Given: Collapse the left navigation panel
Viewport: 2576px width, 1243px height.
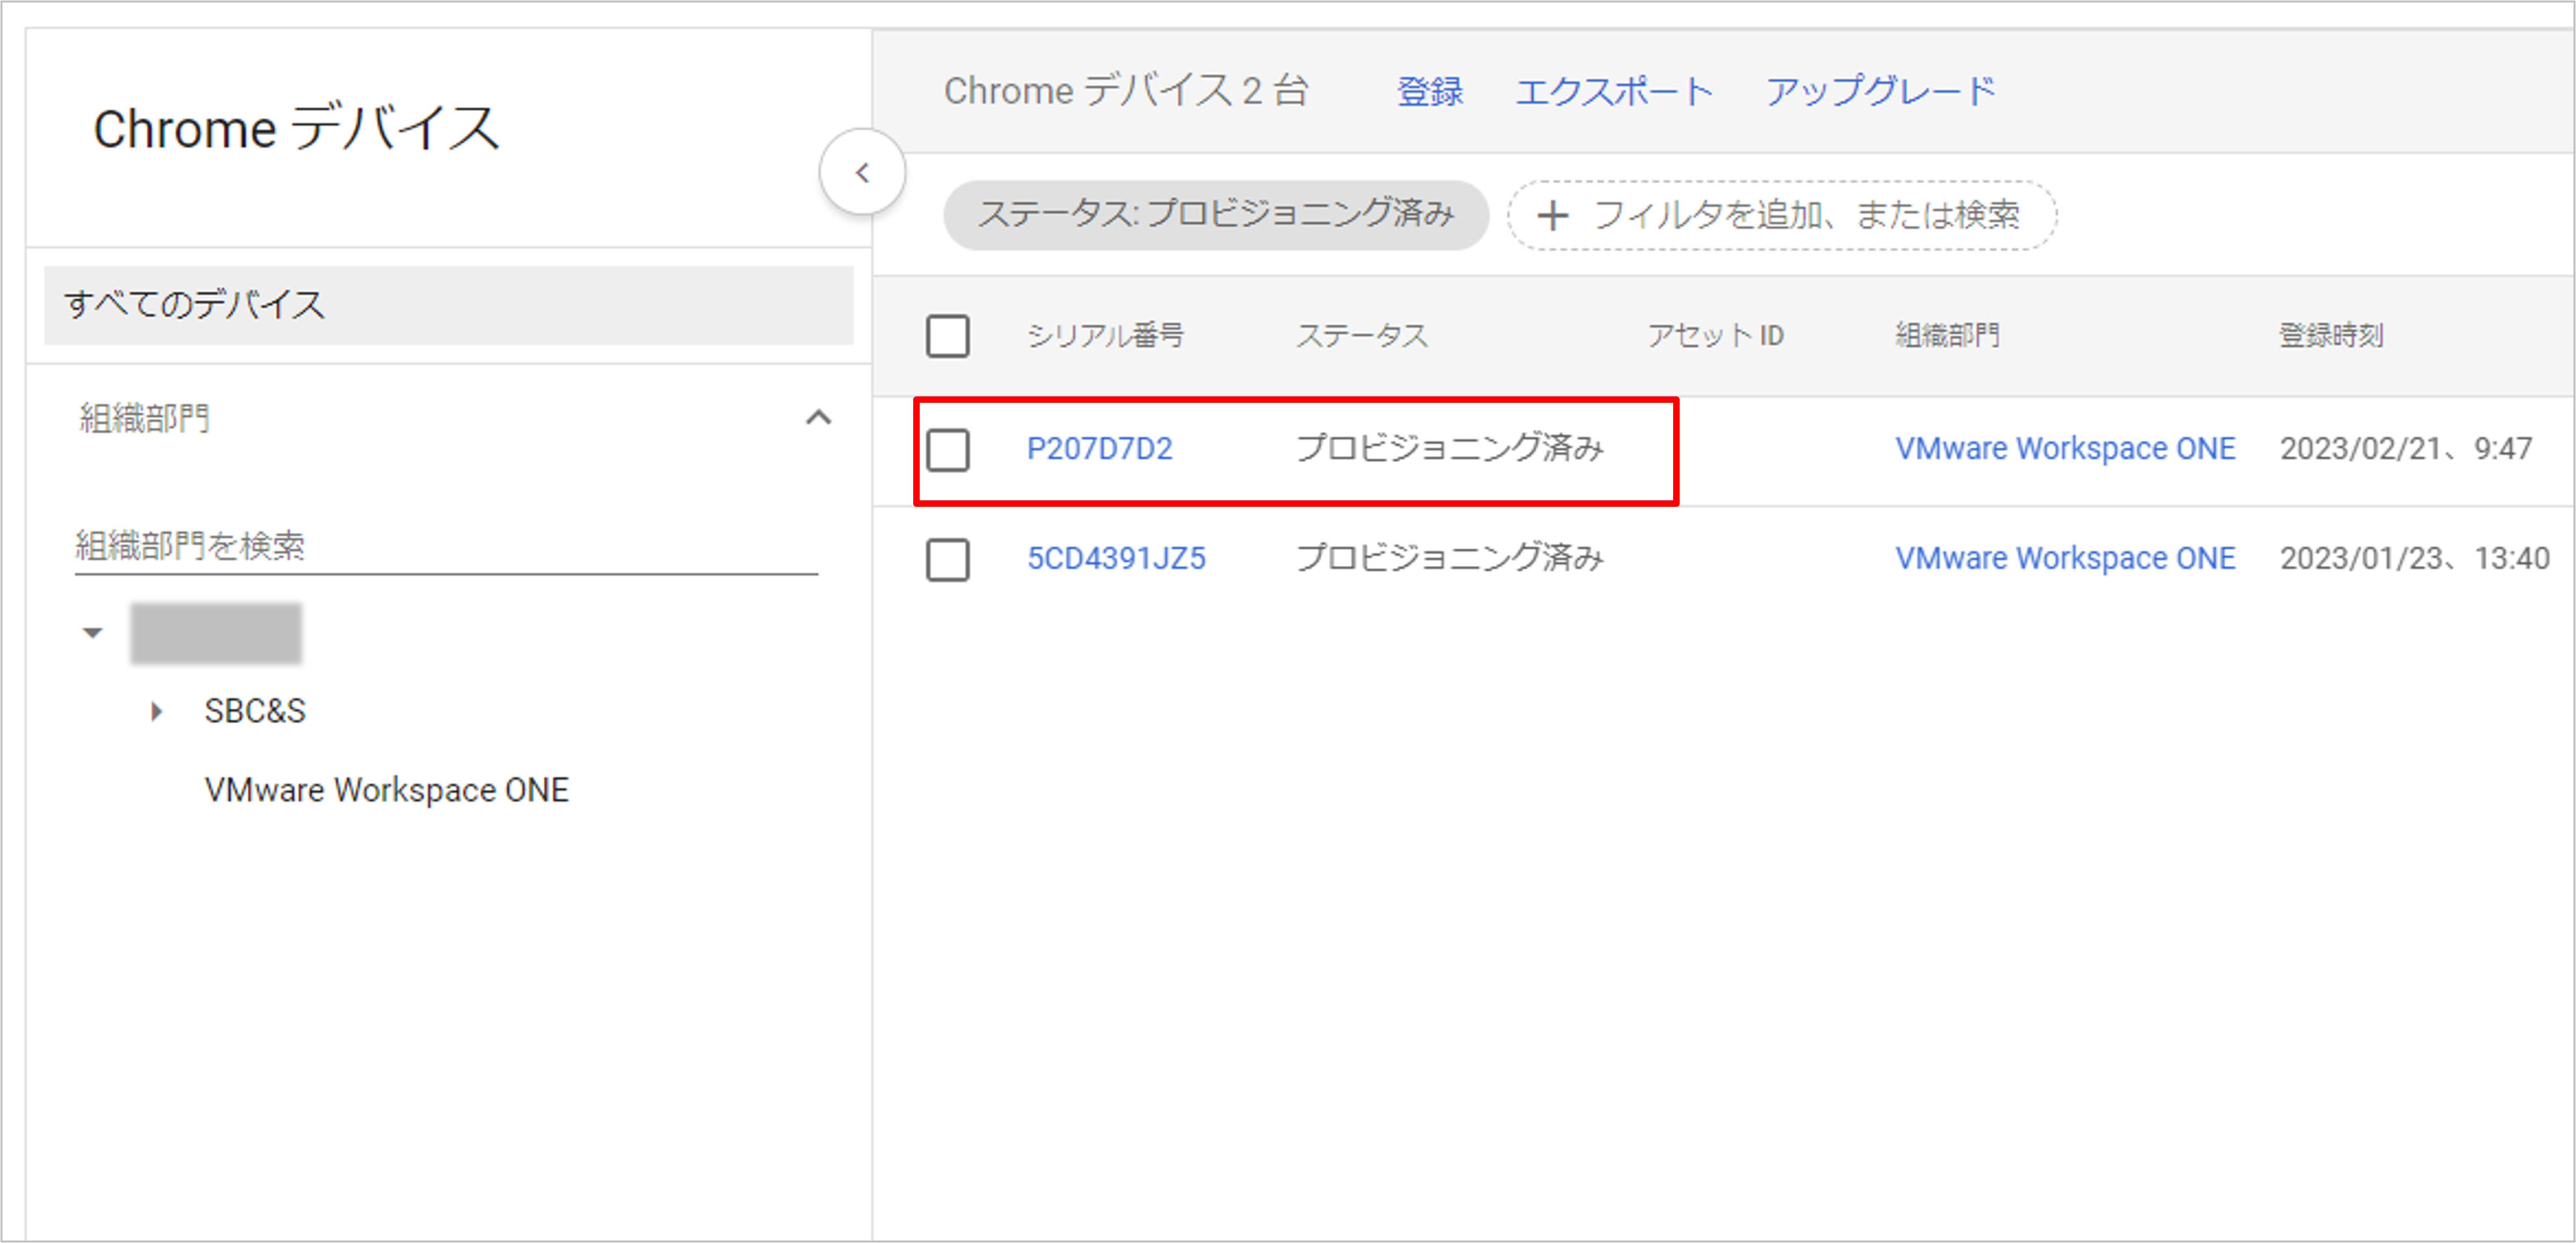Looking at the screenshot, I should tap(862, 172).
